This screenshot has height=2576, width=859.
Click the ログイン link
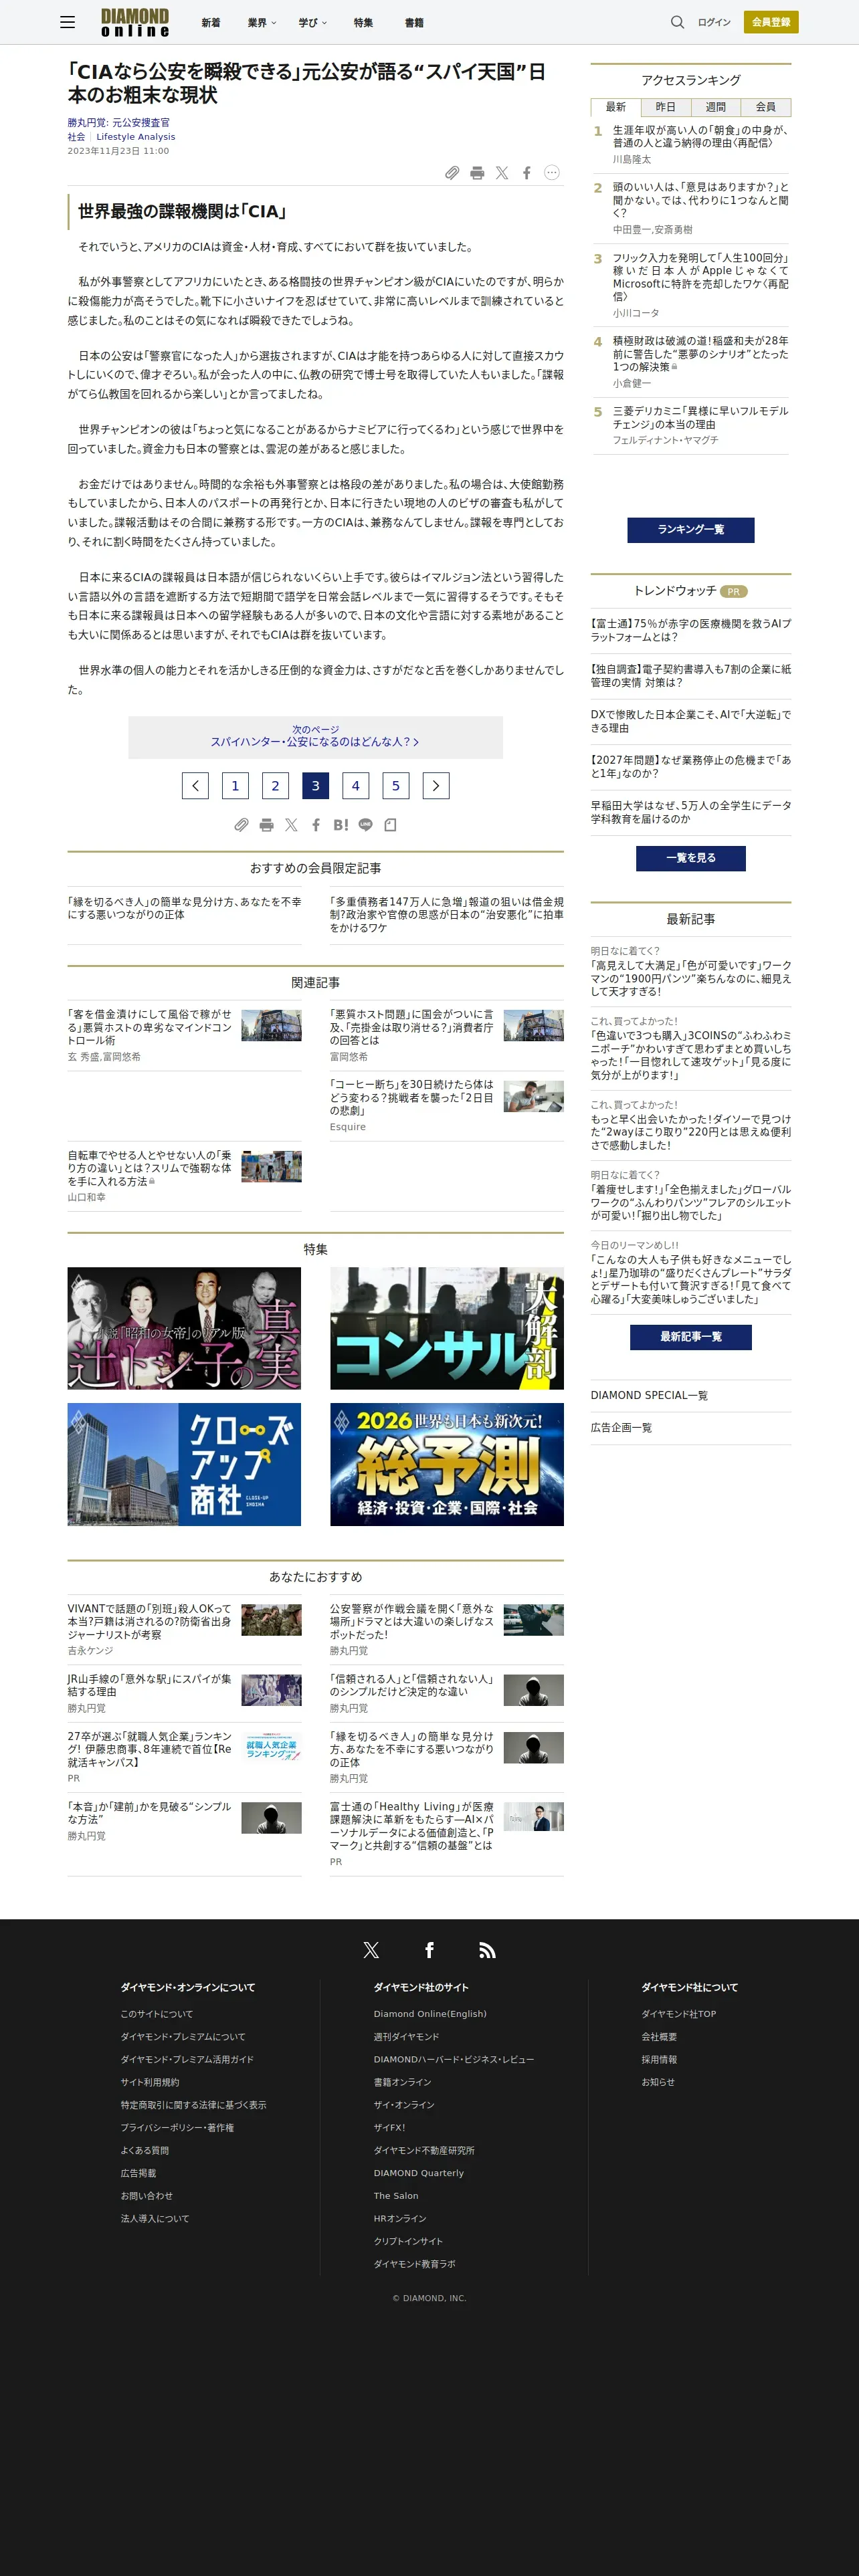click(714, 22)
